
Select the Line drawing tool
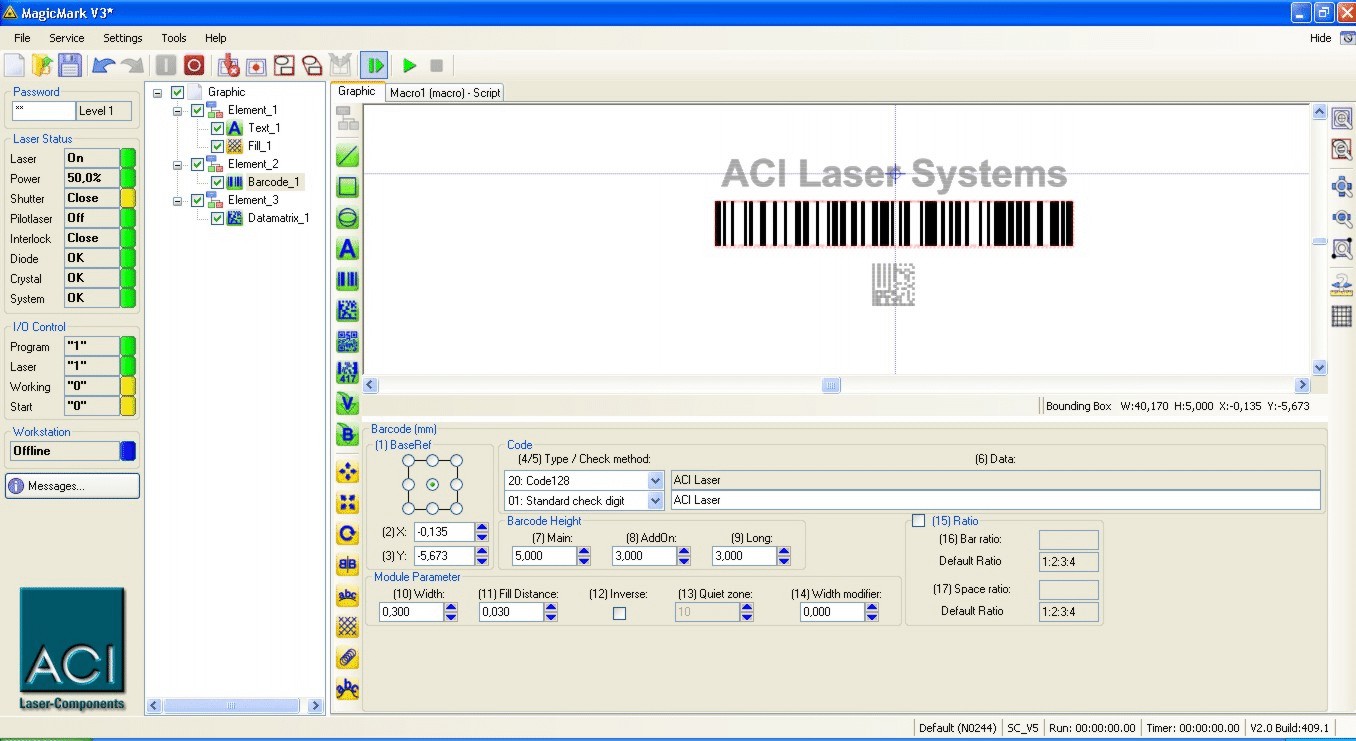[x=347, y=156]
